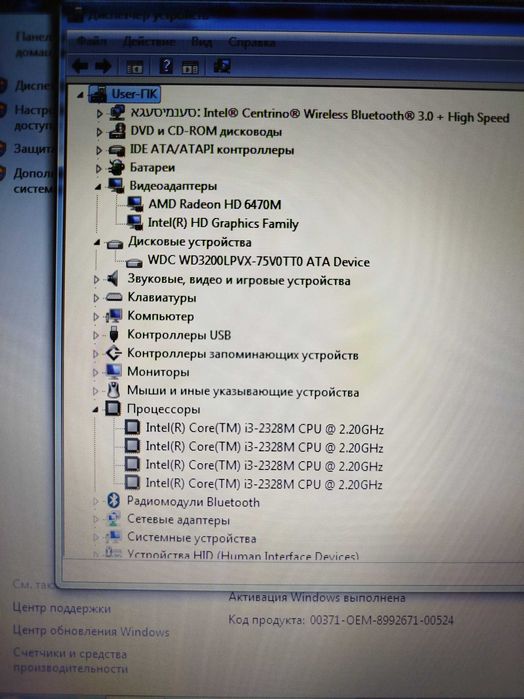Click the Forward arrow toolbar icon
Screen dimensions: 524x699
[103, 66]
